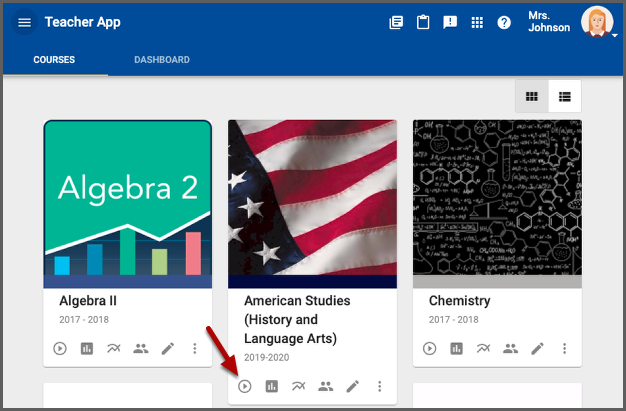This screenshot has width=626, height=411.
Task: Click the library icon in header
Action: [396, 23]
